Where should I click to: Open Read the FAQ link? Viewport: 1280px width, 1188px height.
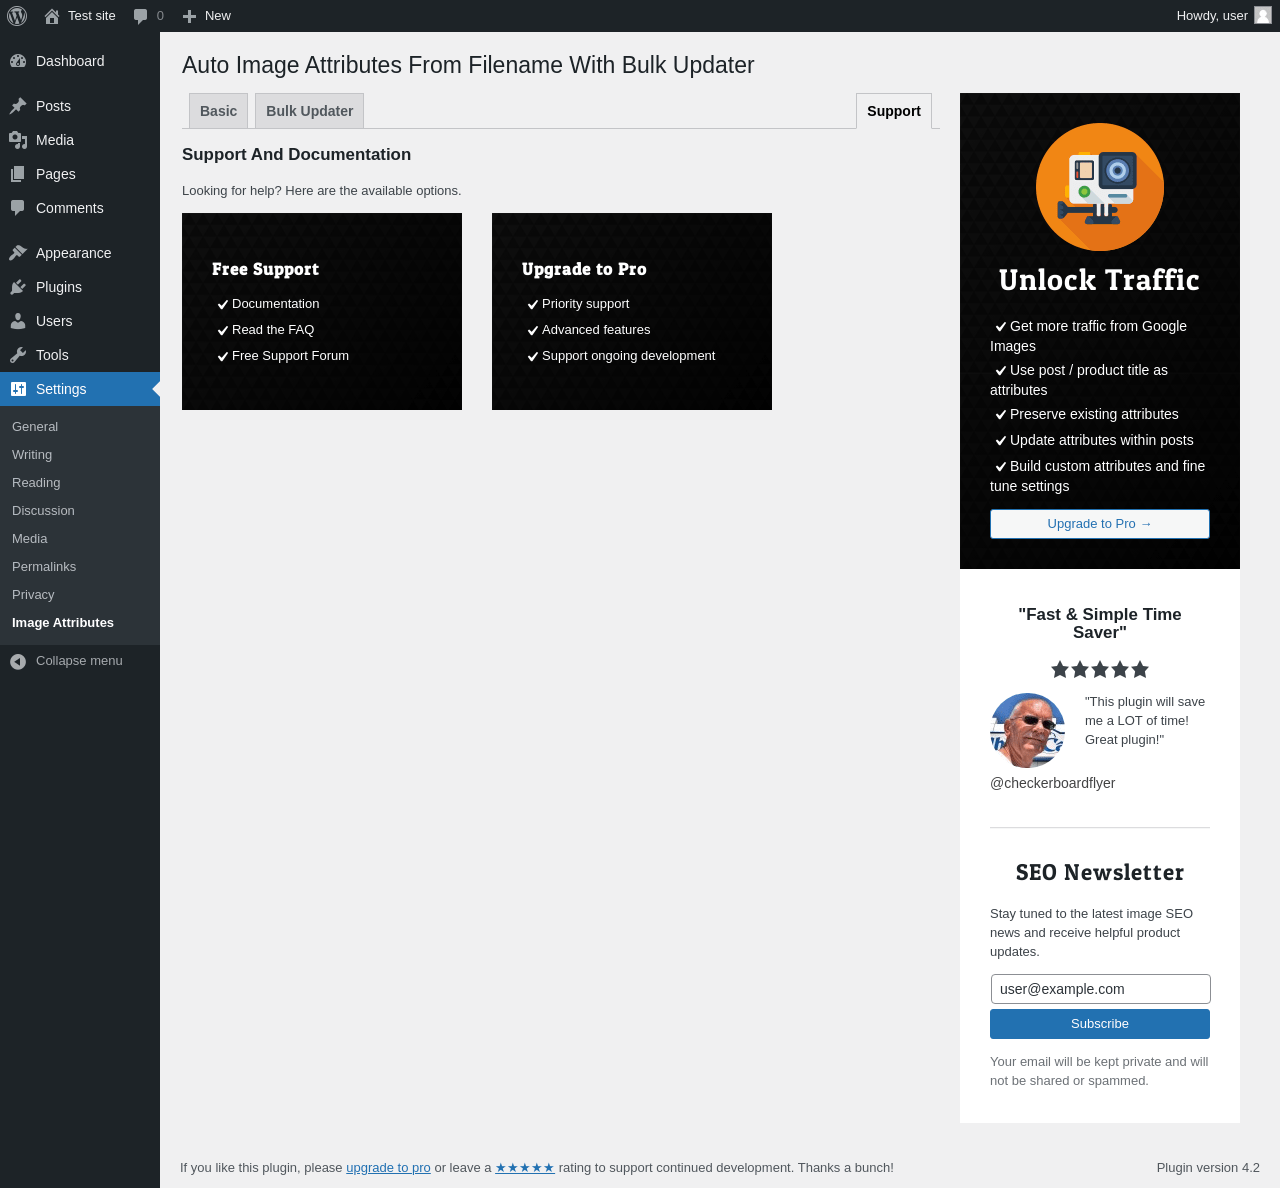pos(273,330)
